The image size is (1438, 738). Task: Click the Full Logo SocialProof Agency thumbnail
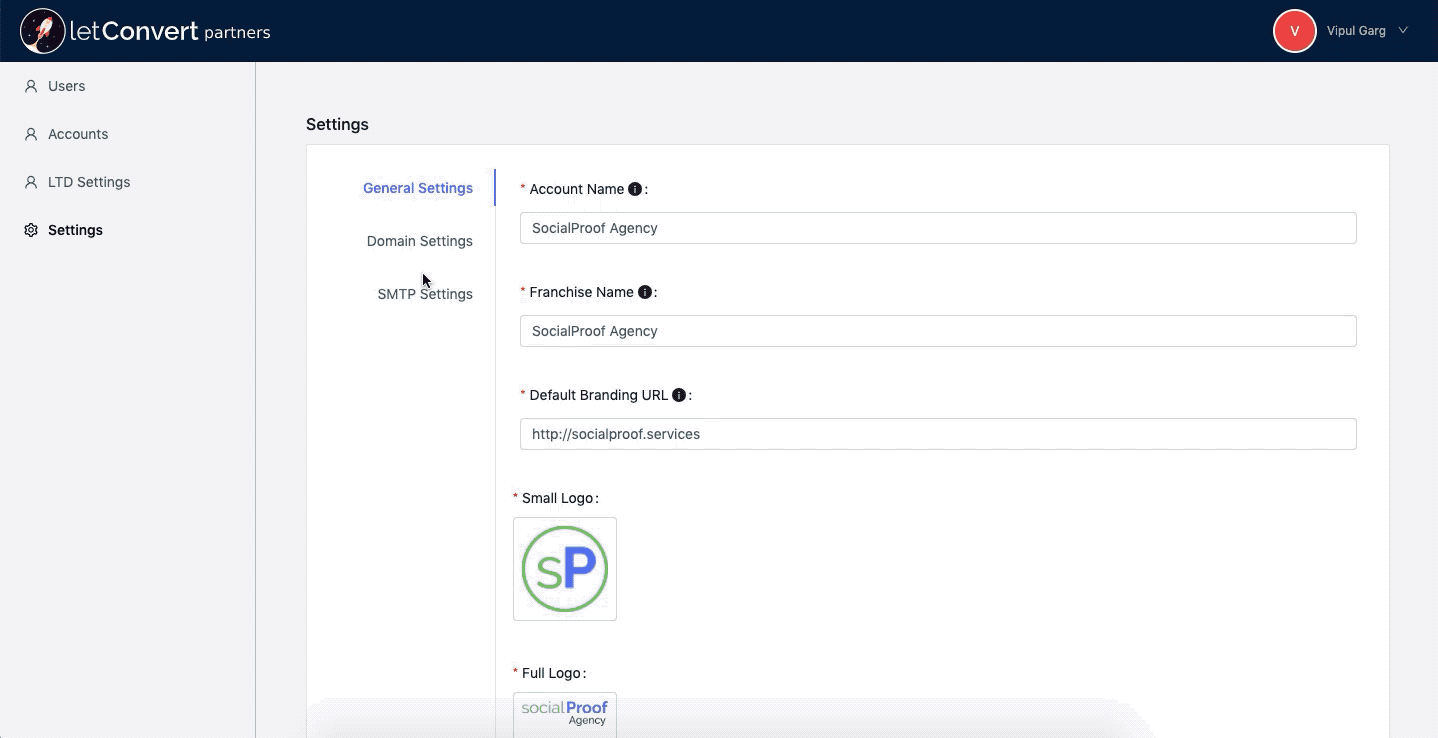565,714
